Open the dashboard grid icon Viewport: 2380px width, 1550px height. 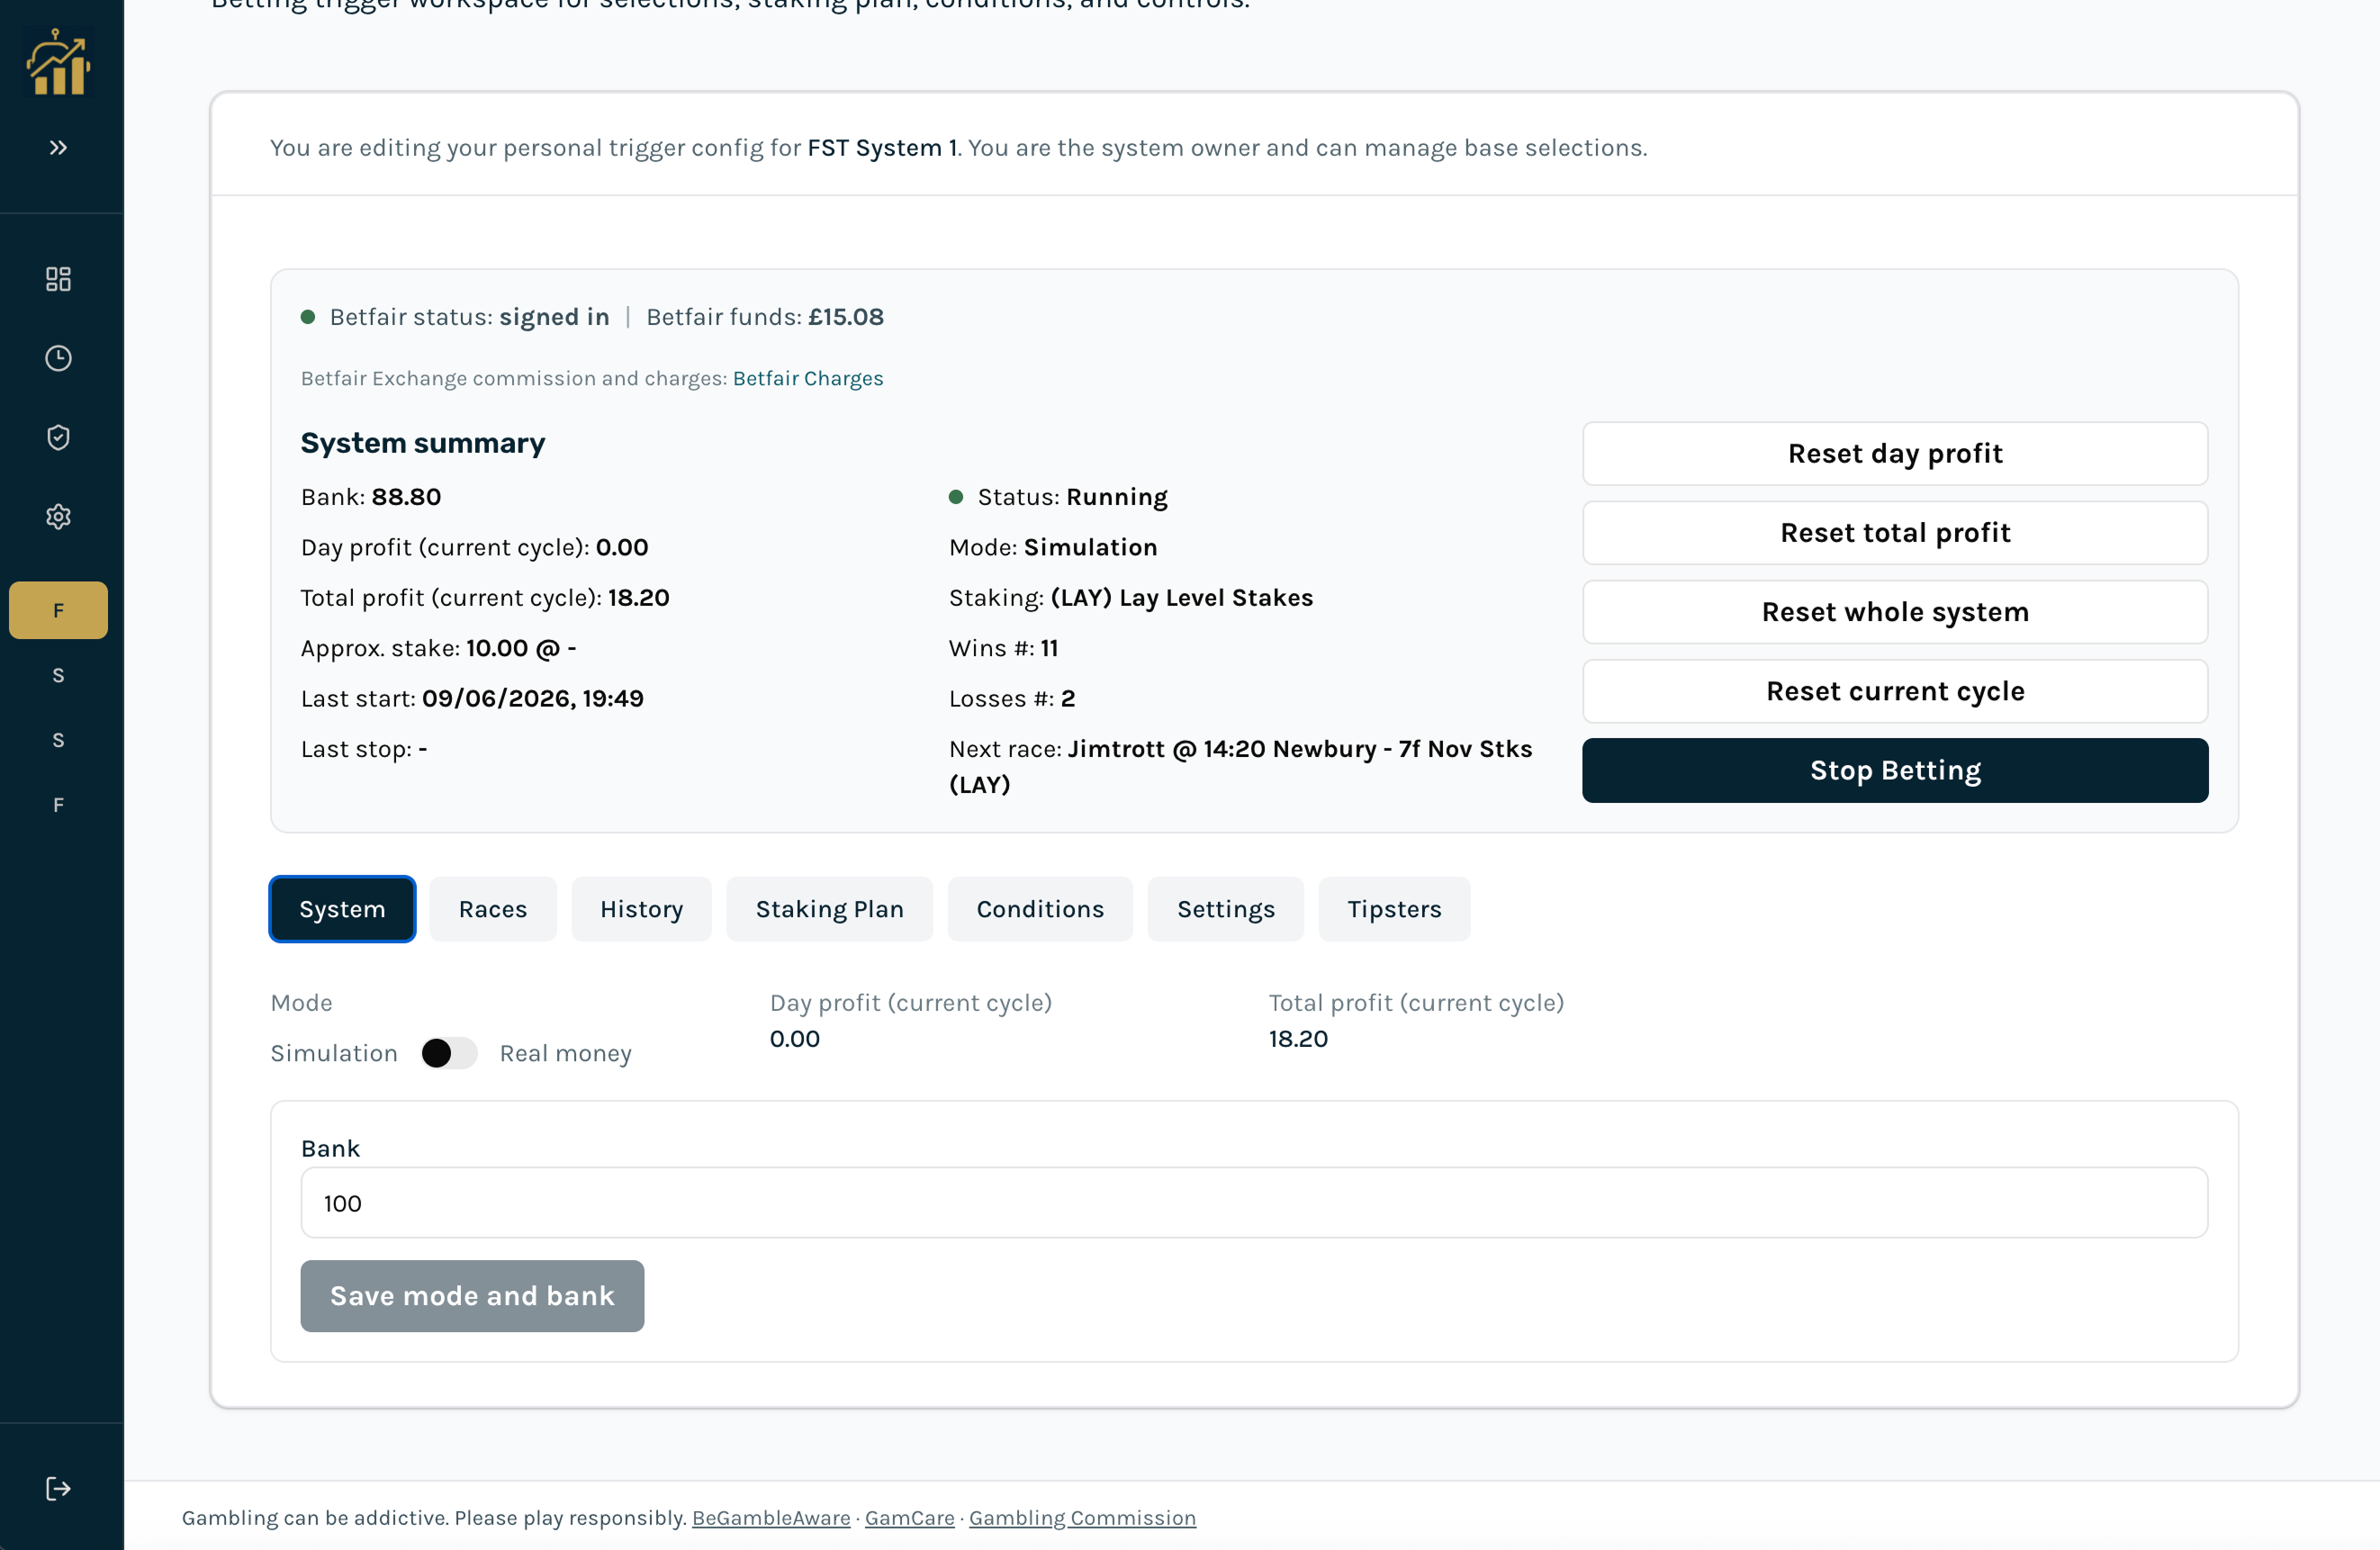pos(58,279)
